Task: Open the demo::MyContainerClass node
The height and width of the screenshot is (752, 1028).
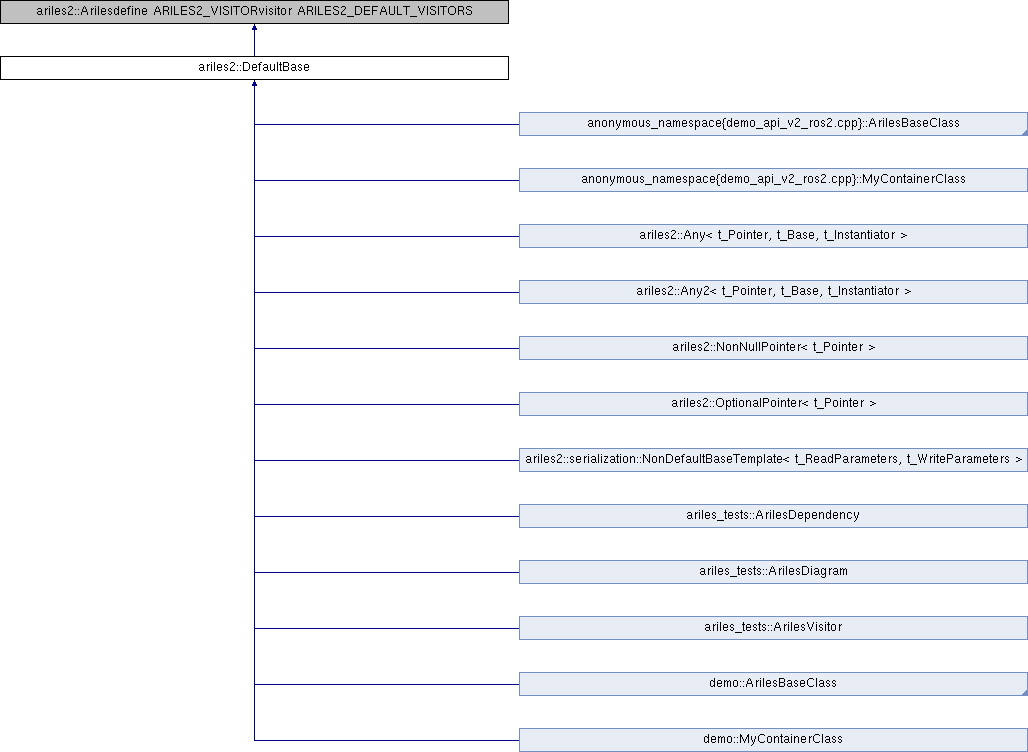Action: pos(773,740)
